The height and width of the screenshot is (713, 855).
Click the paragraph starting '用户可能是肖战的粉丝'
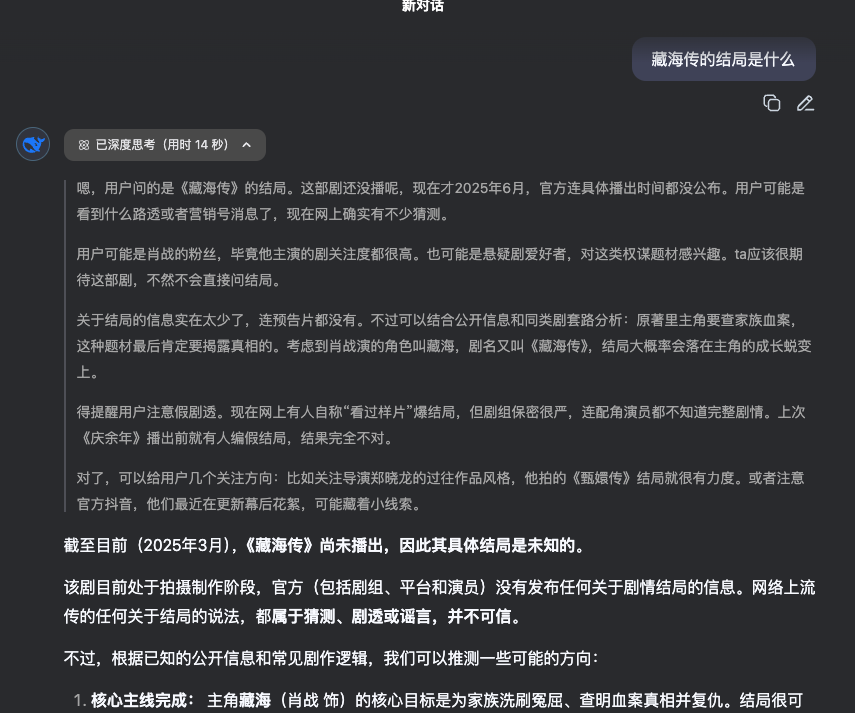coord(439,267)
